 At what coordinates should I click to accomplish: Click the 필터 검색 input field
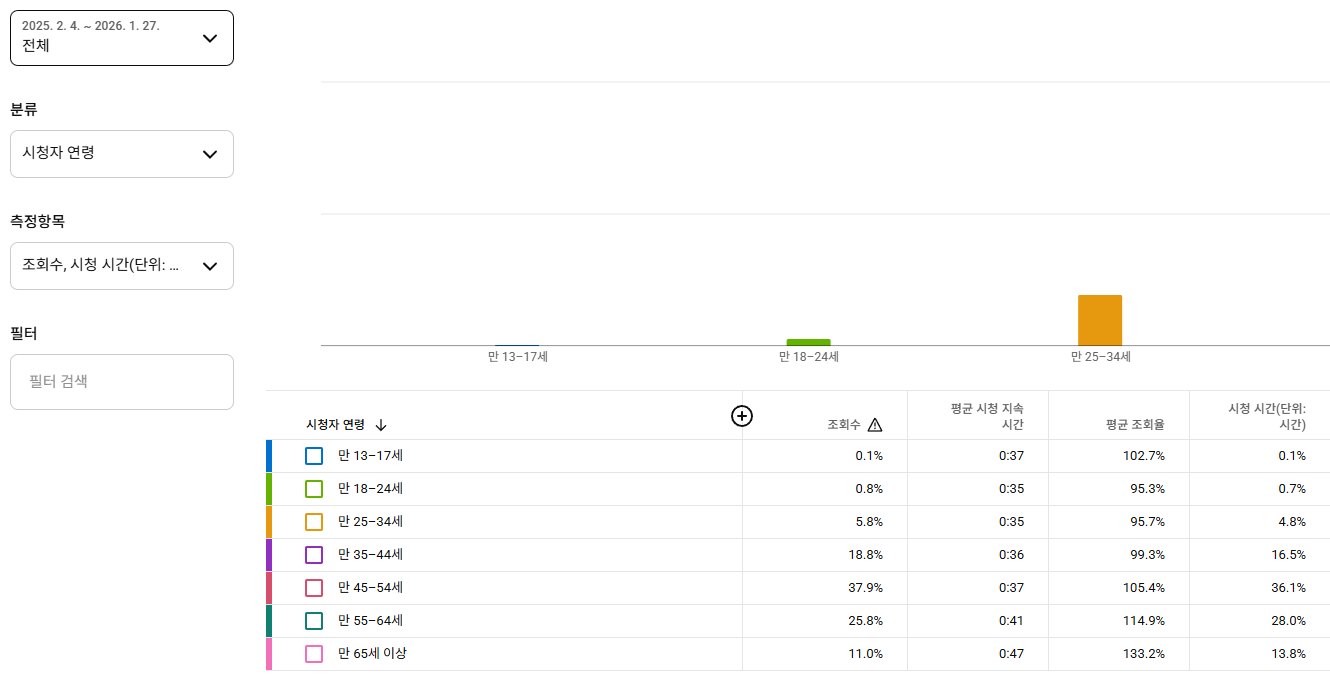point(122,381)
